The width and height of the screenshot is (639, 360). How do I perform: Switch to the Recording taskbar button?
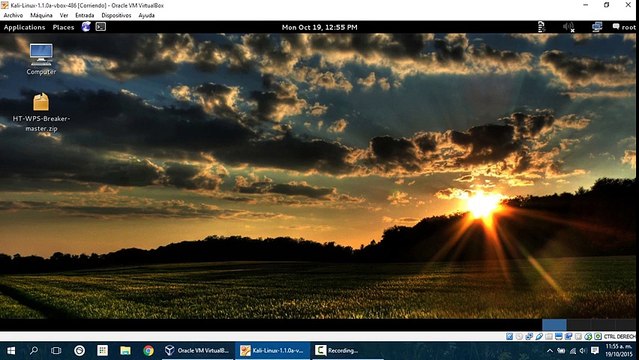[x=348, y=351]
